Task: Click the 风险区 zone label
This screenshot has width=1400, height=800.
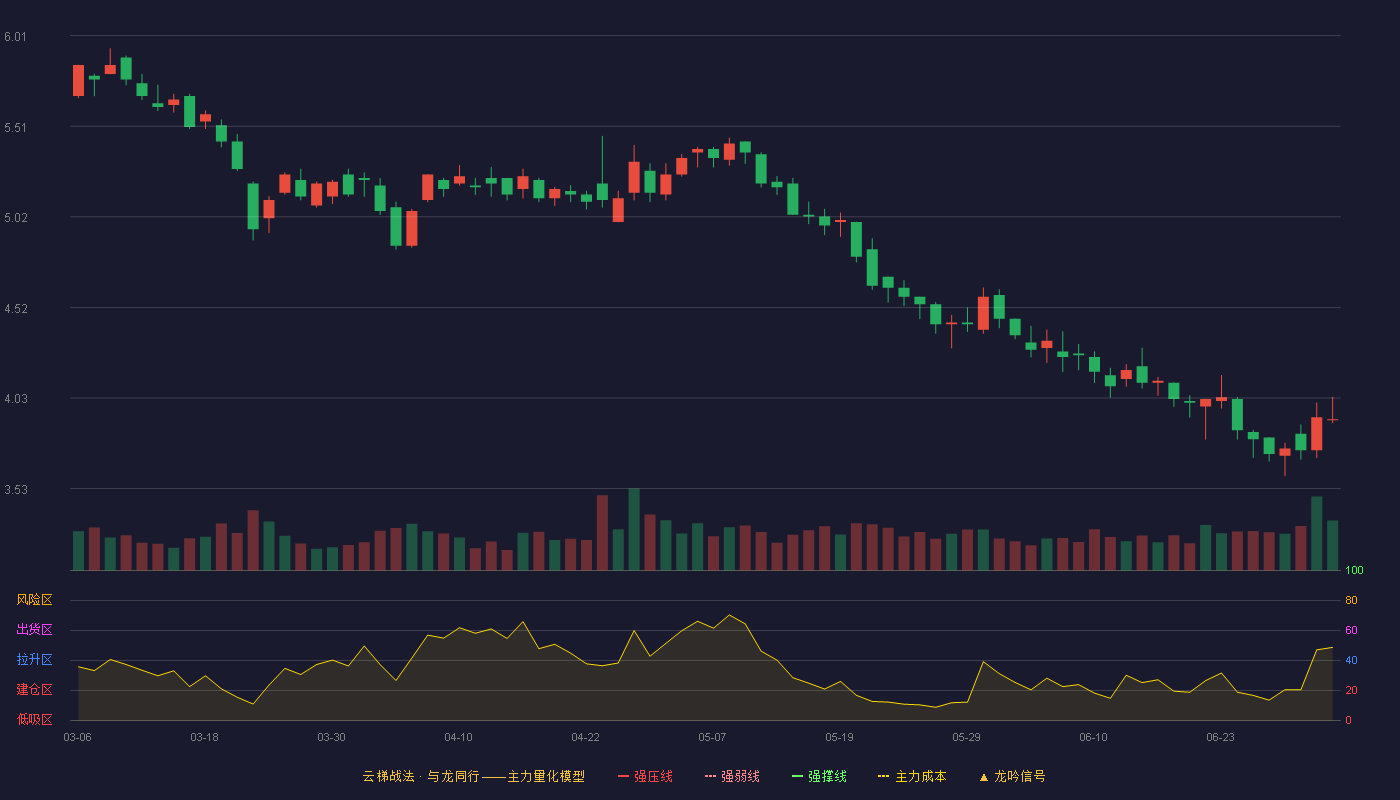Action: tap(34, 600)
